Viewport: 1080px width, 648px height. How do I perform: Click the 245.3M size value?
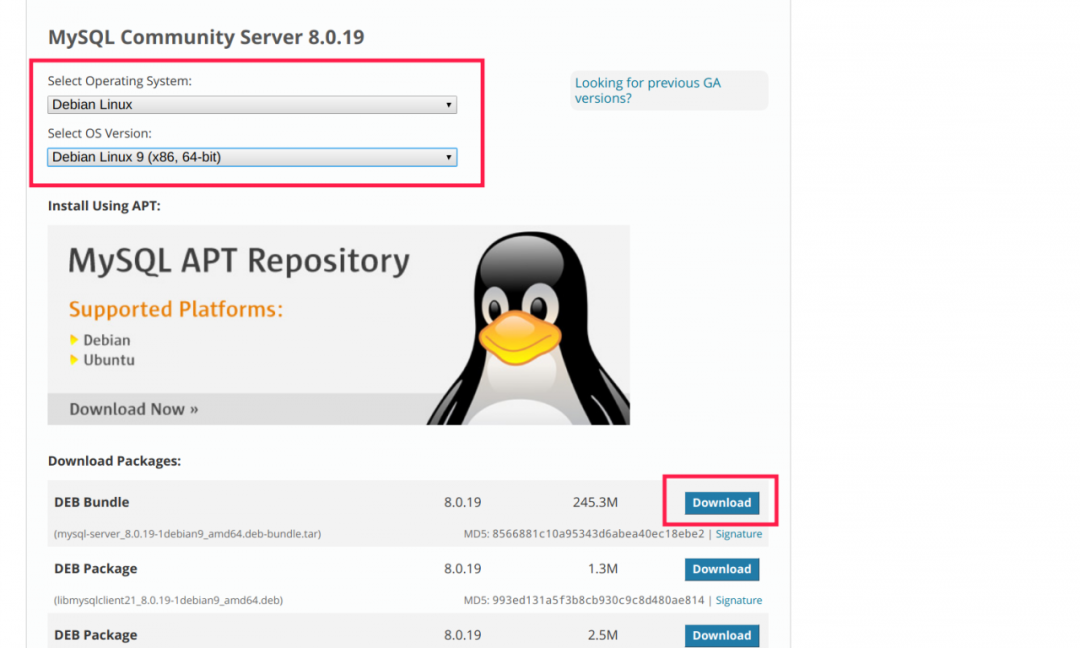coord(595,502)
